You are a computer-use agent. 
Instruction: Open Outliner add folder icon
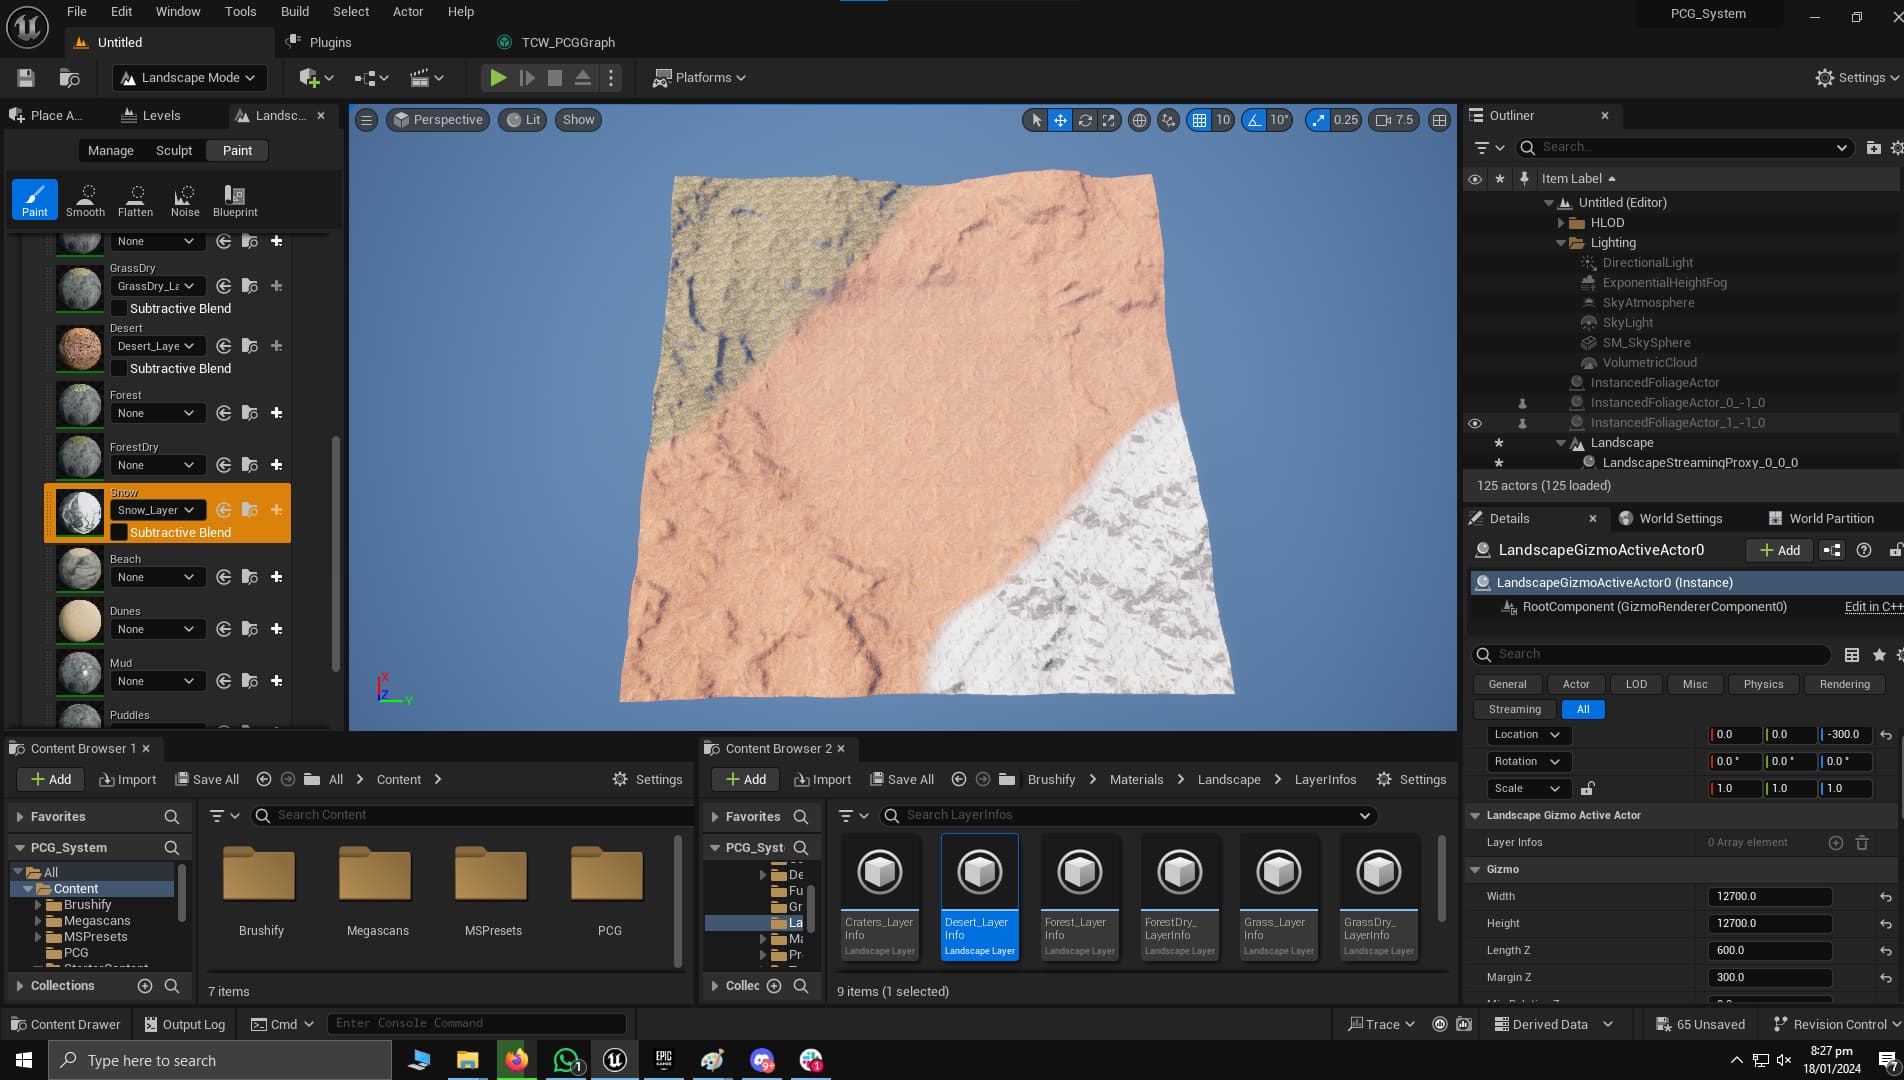pyautogui.click(x=1874, y=147)
